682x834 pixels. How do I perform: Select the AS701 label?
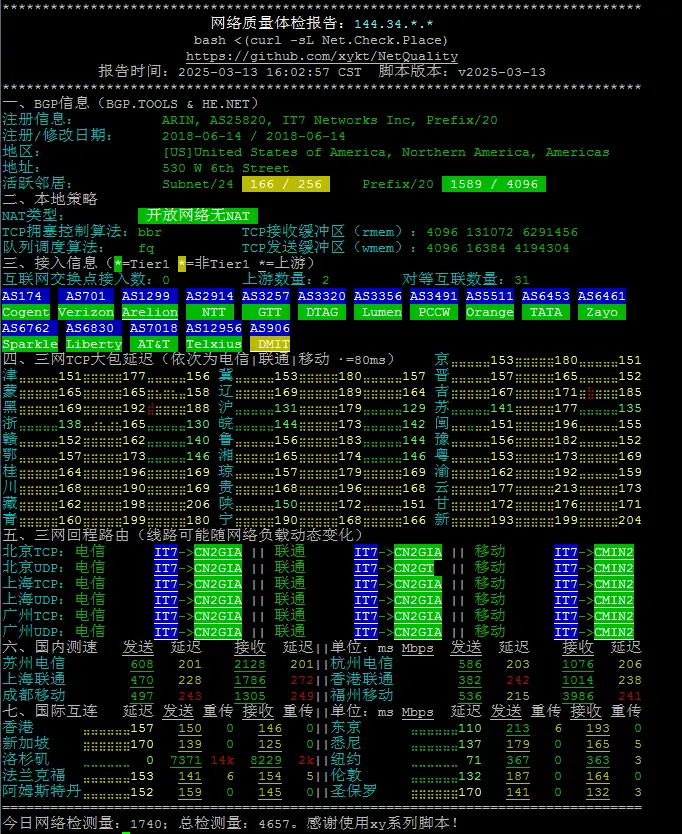[x=86, y=296]
